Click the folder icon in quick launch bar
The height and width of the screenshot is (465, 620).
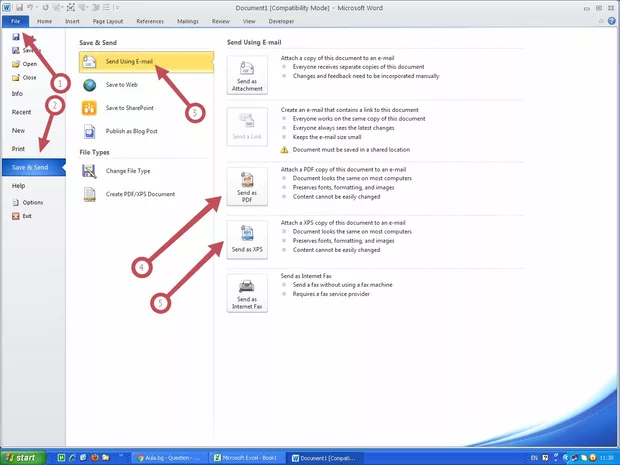coord(106,458)
